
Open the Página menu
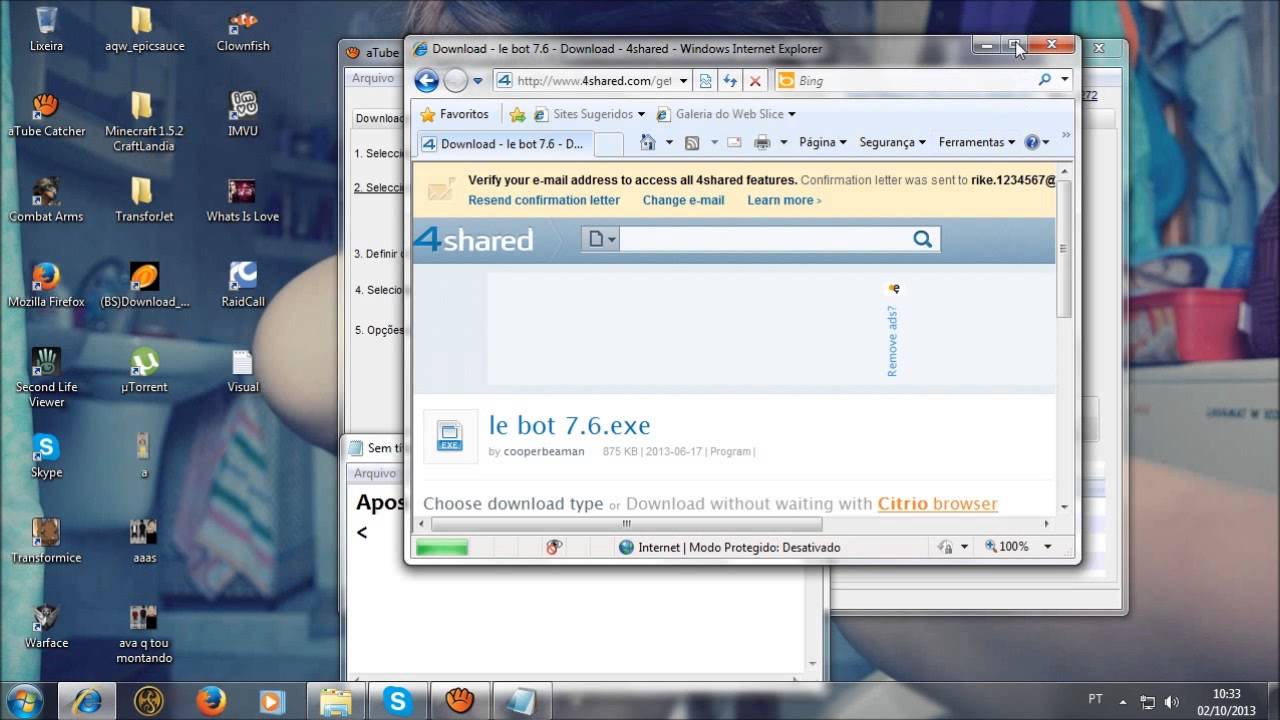point(823,143)
